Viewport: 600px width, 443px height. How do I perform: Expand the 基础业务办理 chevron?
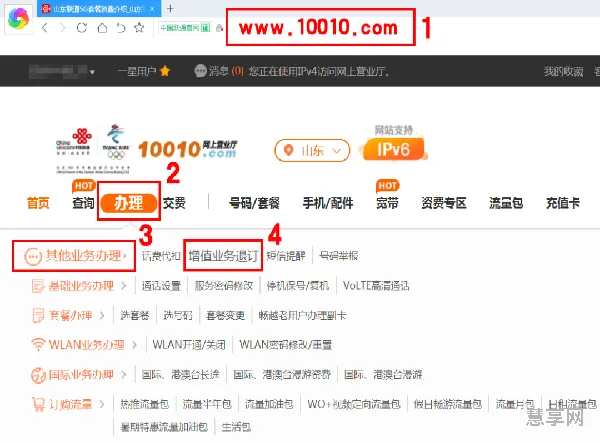point(123,286)
